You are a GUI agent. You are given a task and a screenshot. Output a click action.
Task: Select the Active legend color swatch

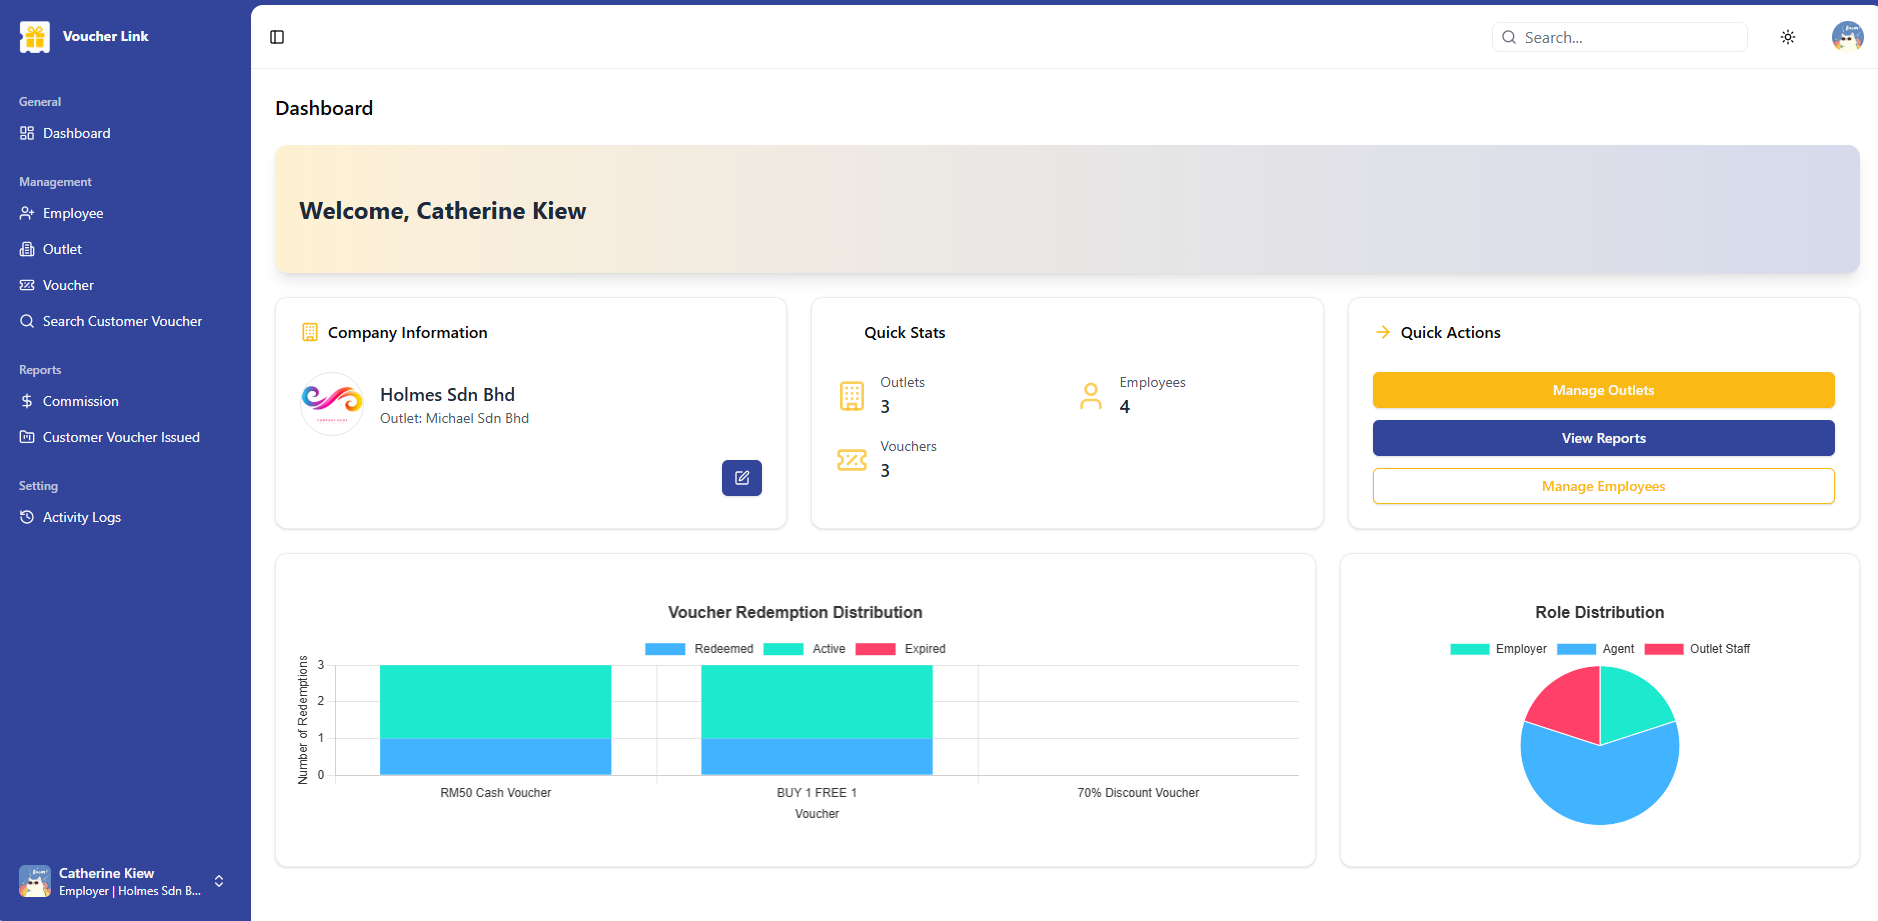click(783, 649)
